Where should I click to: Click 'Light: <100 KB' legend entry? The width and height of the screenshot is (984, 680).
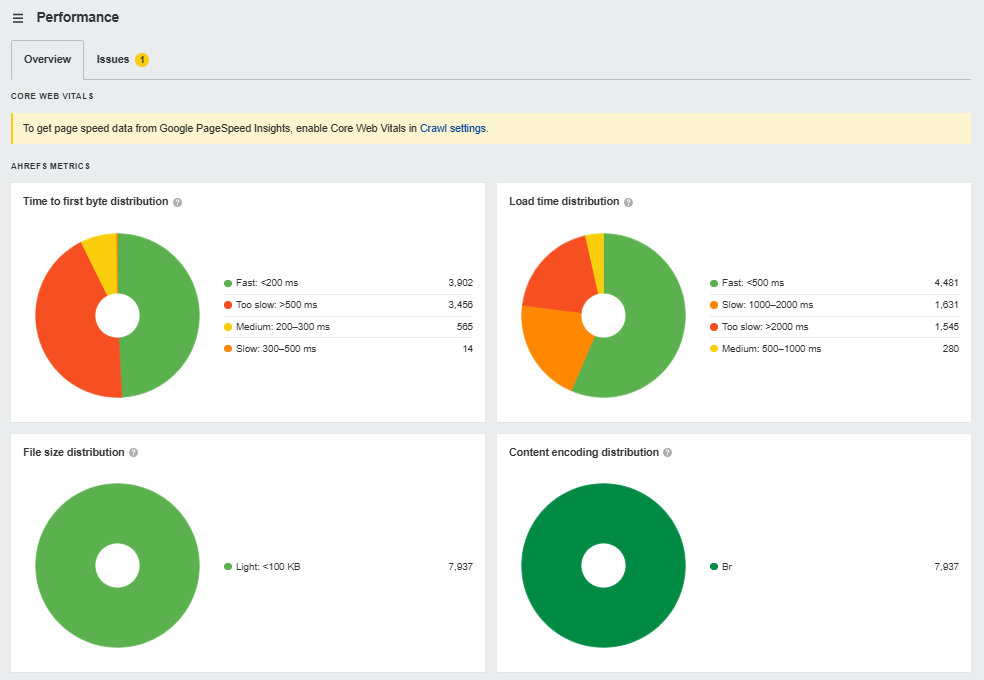click(268, 567)
